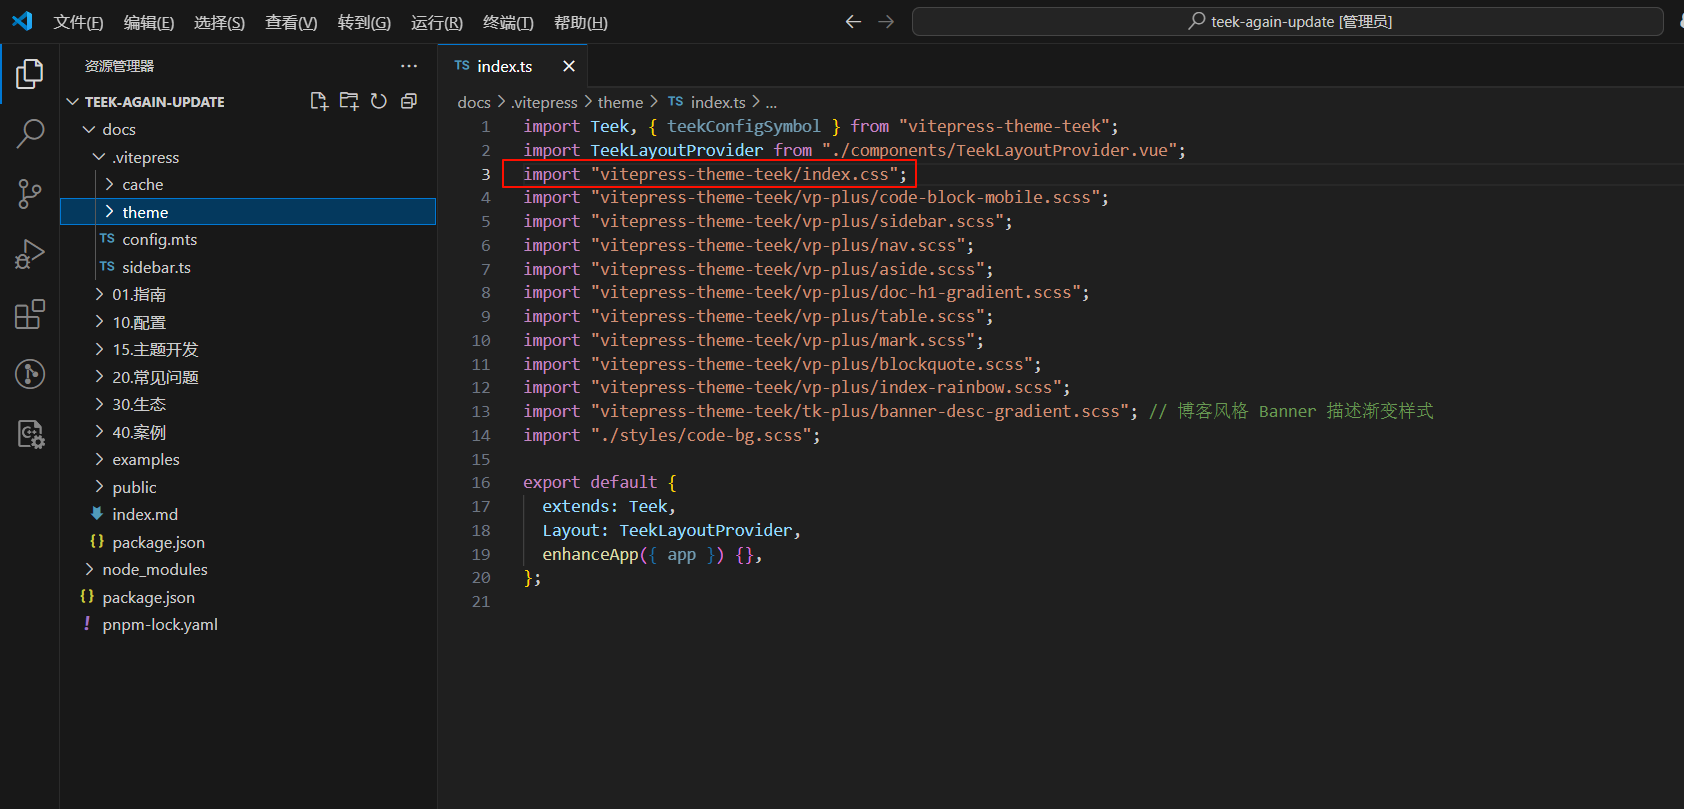Expand the theme folder
Image resolution: width=1684 pixels, height=809 pixels.
coord(109,212)
